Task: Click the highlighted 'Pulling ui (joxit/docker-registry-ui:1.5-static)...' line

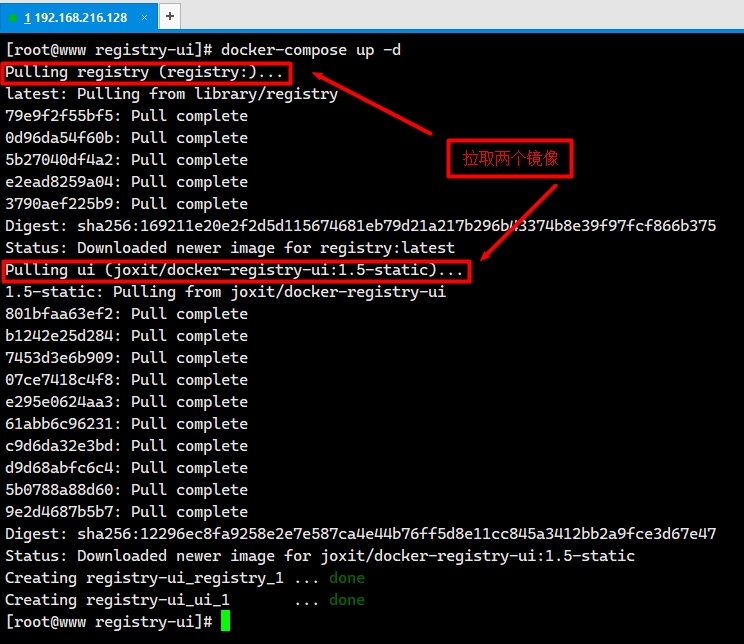Action: coord(236,270)
